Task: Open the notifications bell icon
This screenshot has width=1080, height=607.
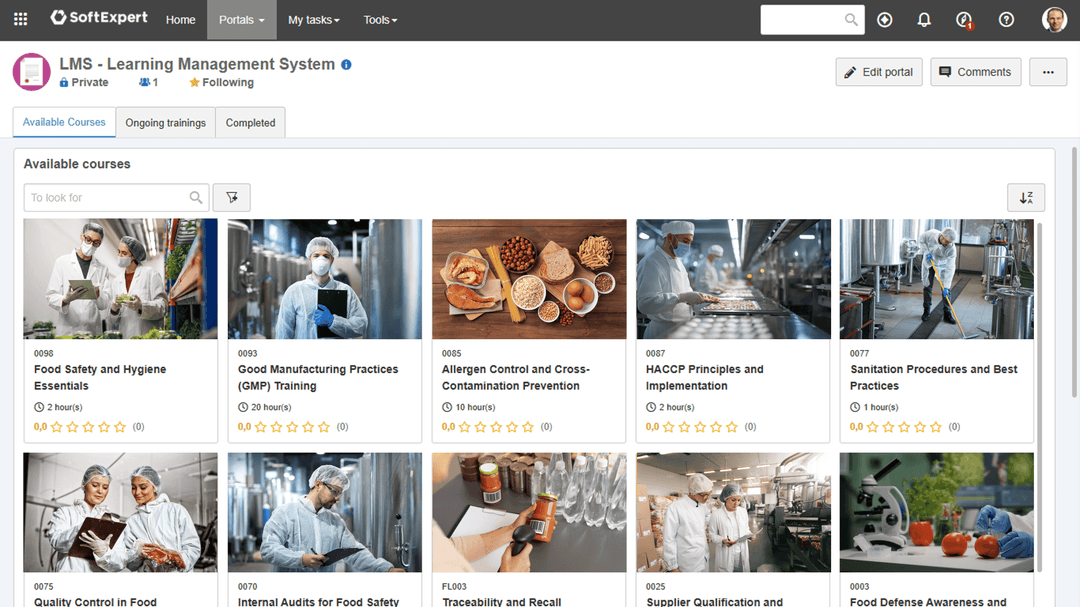Action: (x=924, y=20)
